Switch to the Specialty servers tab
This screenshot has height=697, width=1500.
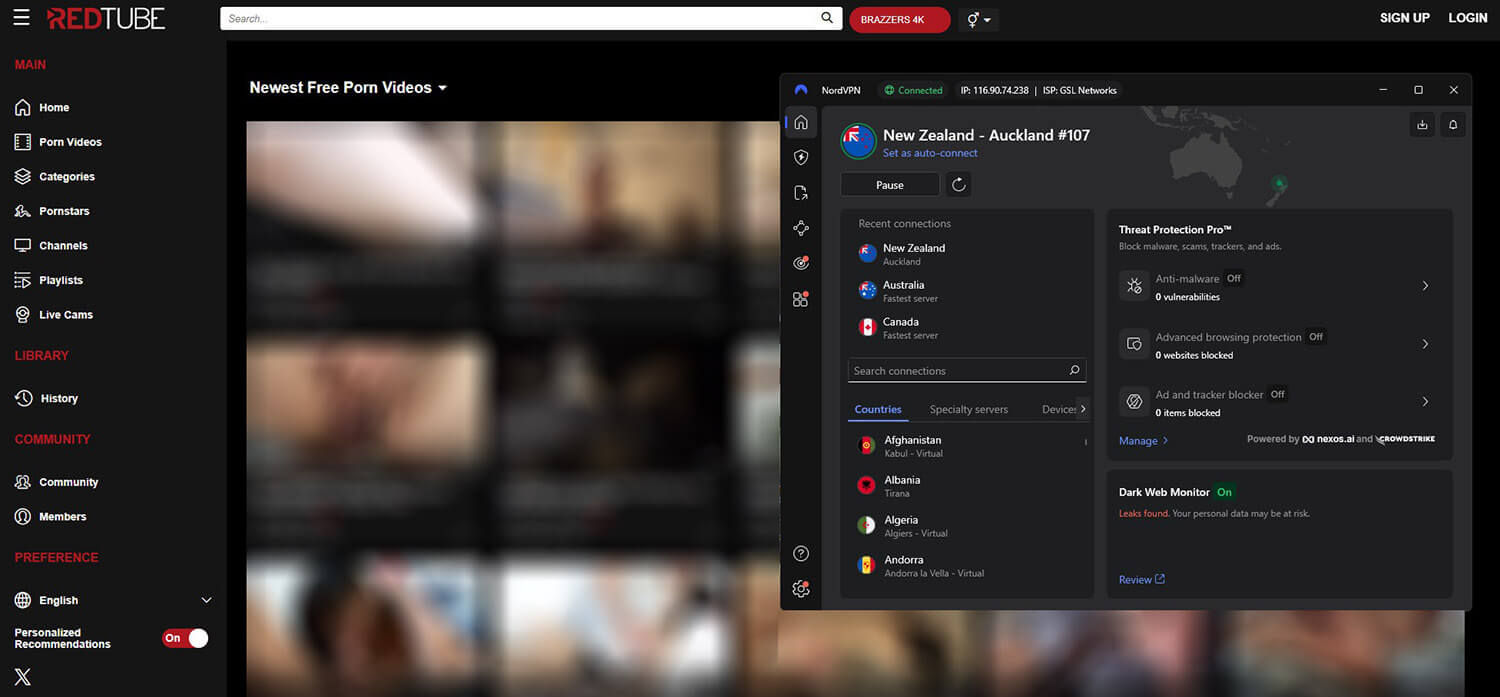(x=968, y=409)
